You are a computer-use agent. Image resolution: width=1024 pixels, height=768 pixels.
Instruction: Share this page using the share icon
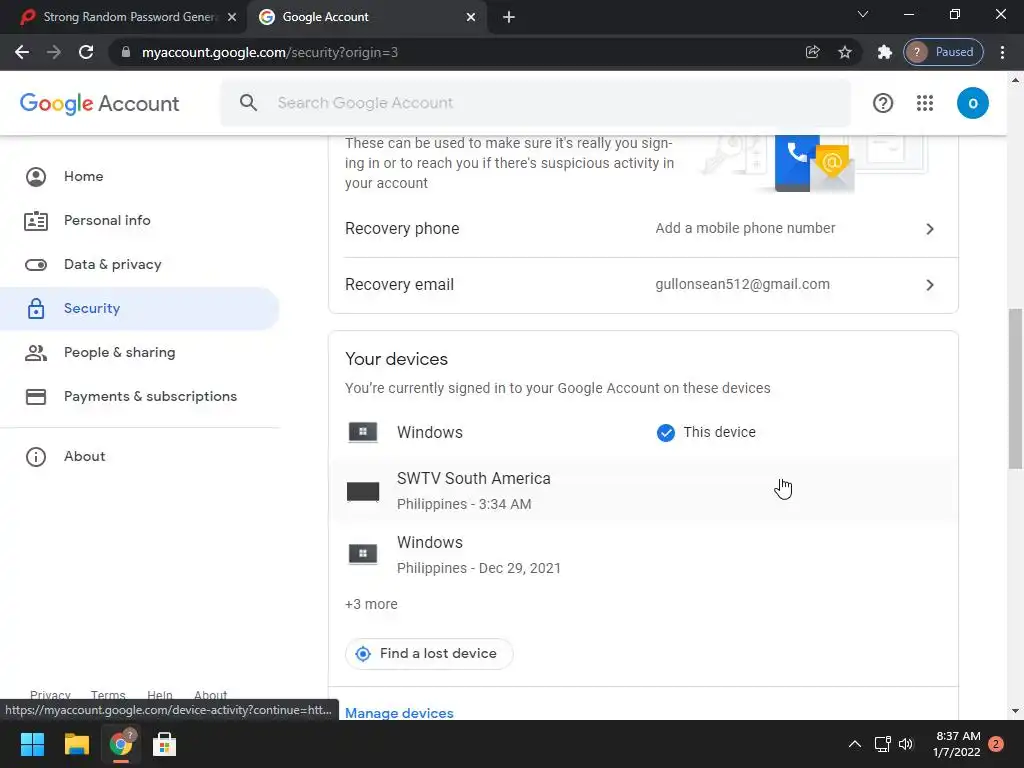pos(812,52)
